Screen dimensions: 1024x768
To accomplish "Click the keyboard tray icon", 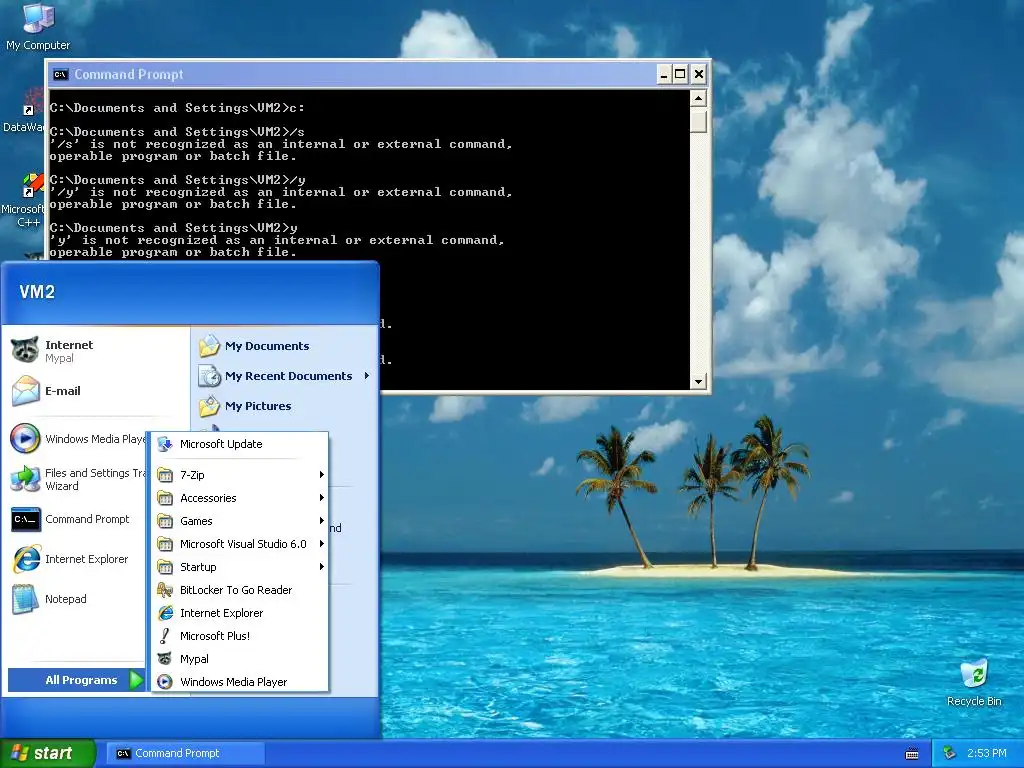I will tap(912, 754).
